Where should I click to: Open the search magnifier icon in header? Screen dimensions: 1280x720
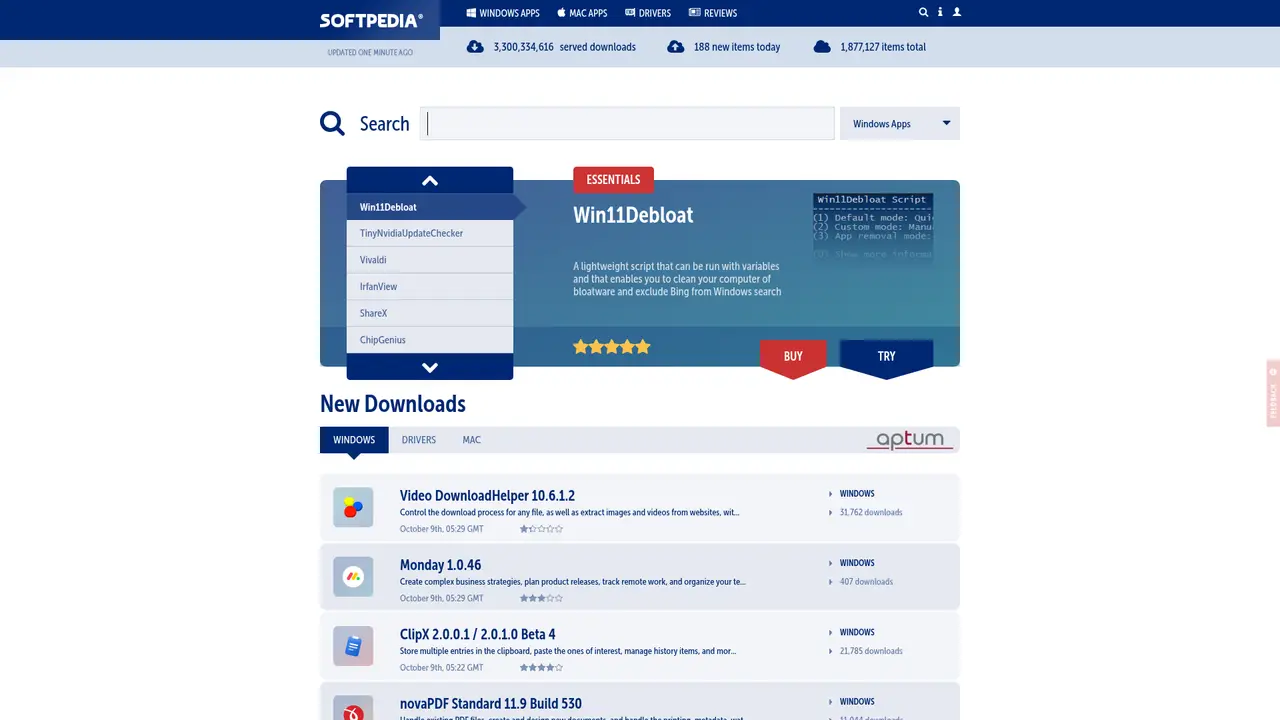tap(923, 13)
